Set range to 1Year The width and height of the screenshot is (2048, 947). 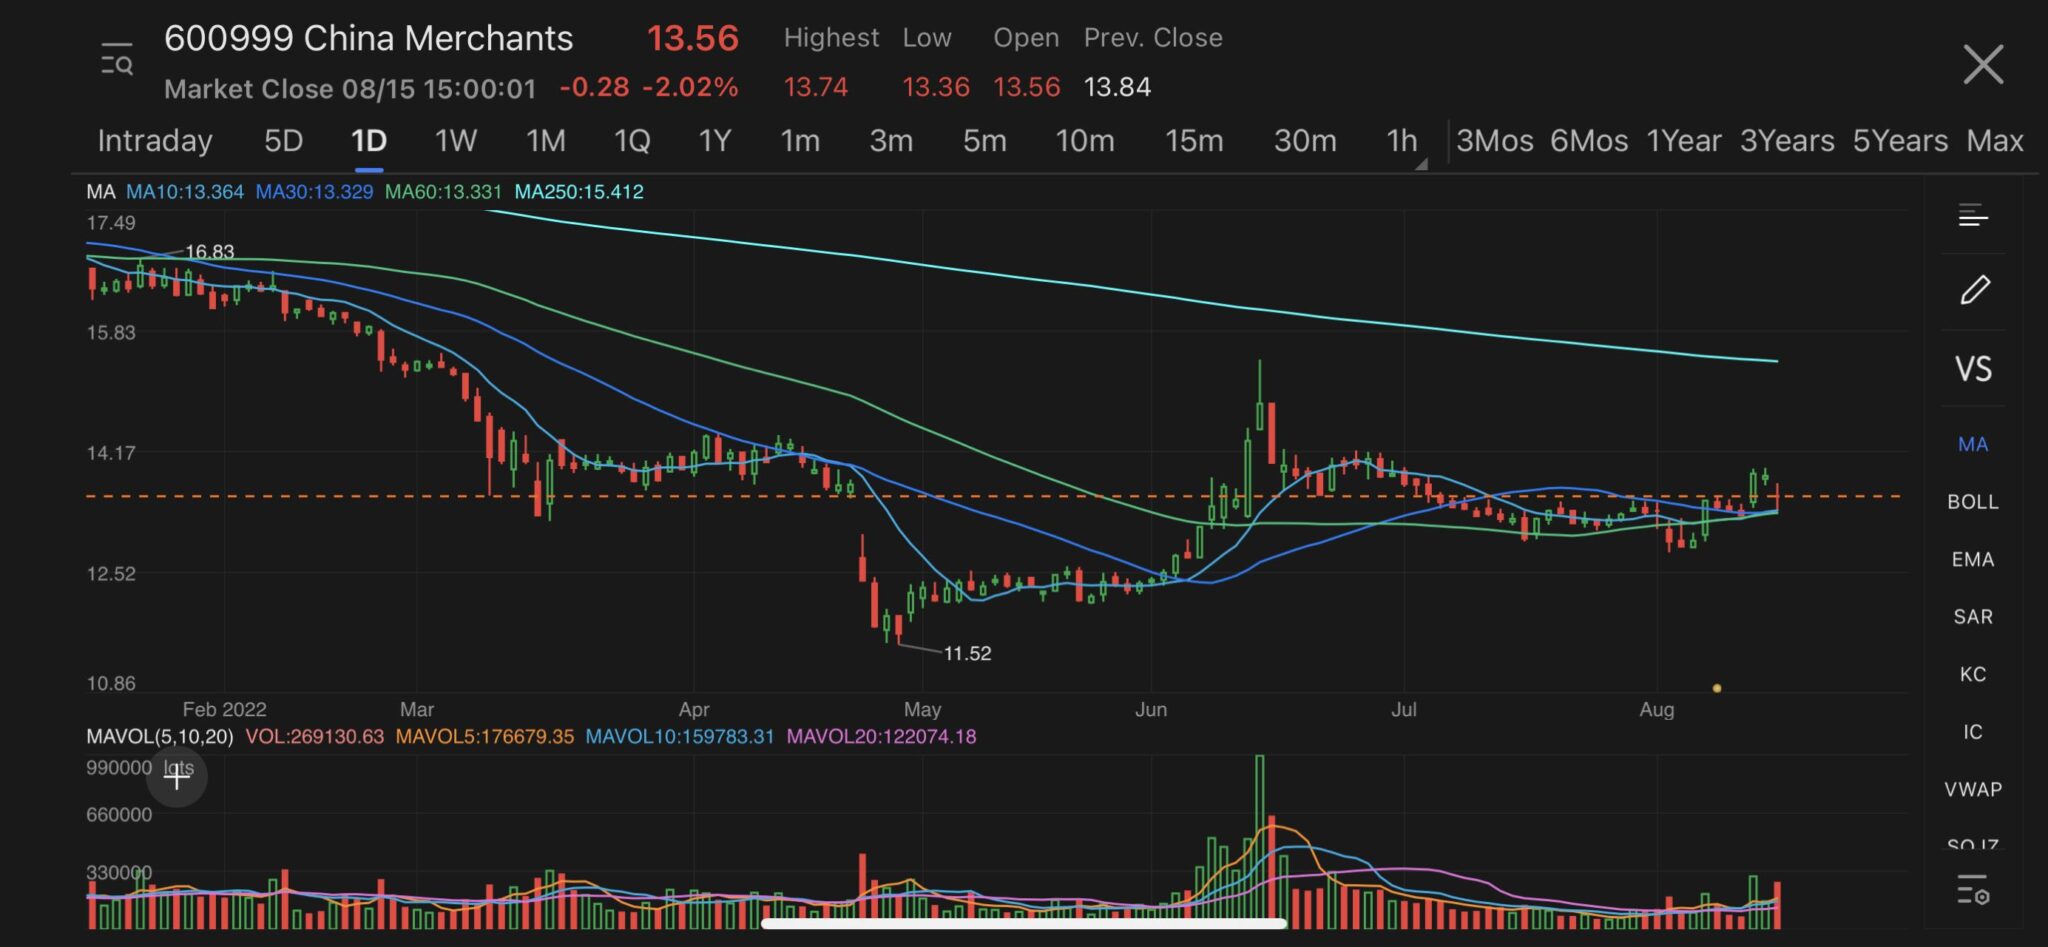(x=1684, y=141)
